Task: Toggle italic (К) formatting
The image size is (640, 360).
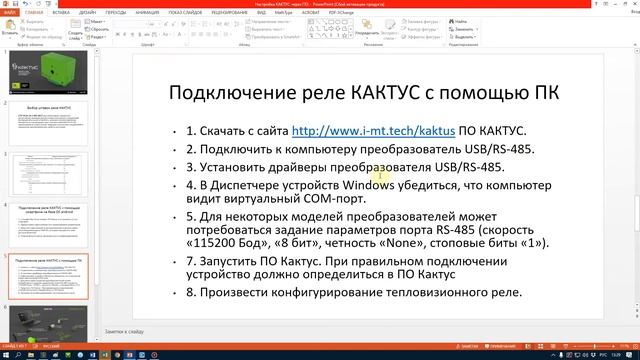Action: (x=124, y=35)
